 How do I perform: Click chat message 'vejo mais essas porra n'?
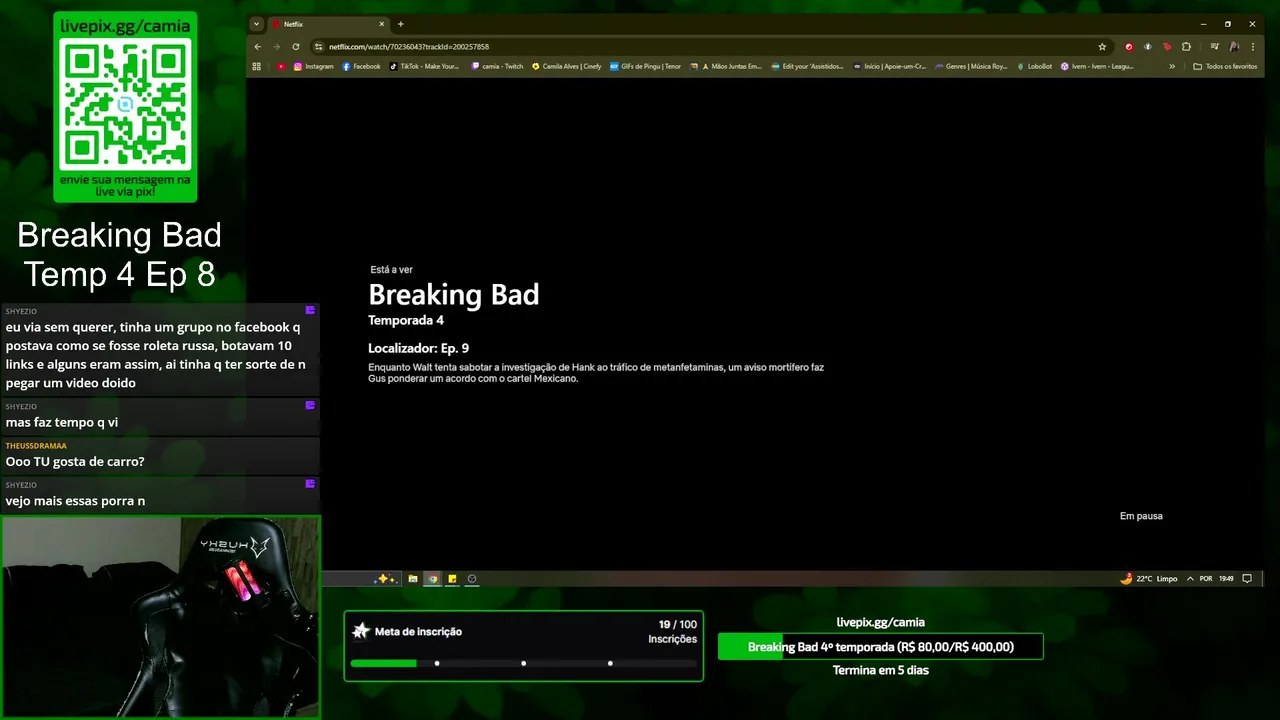[160, 494]
